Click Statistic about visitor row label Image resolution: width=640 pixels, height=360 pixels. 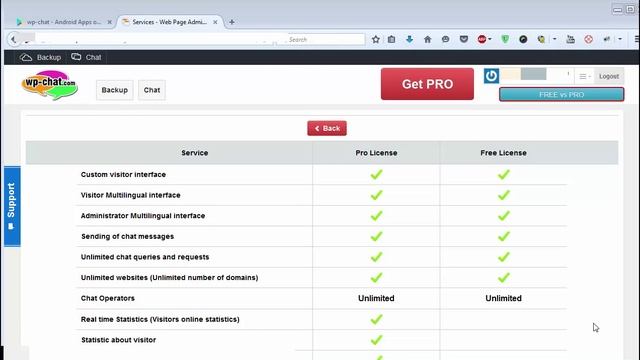[x=118, y=340]
